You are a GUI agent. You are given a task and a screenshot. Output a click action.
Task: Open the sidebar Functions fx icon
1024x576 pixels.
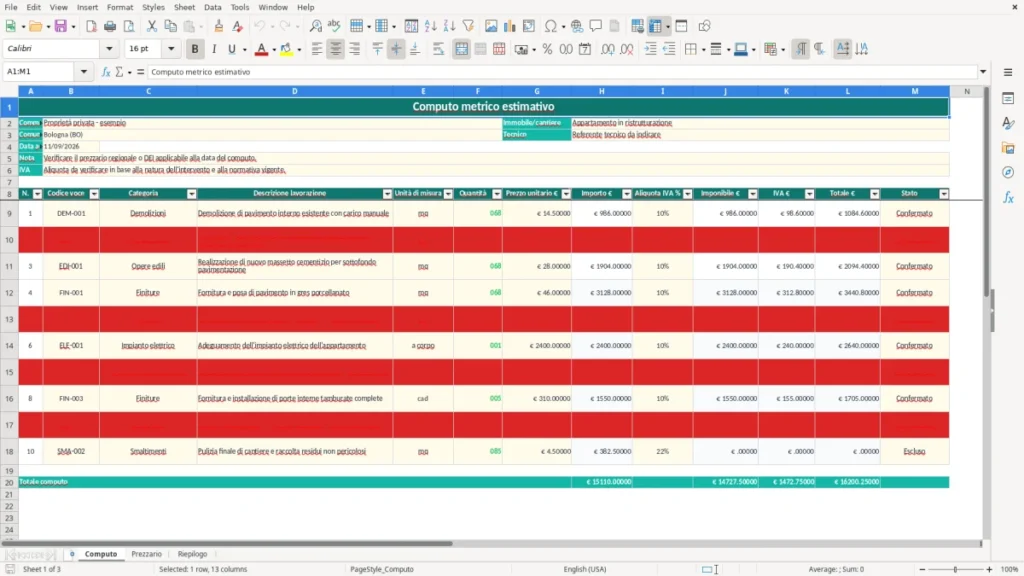pyautogui.click(x=1008, y=197)
